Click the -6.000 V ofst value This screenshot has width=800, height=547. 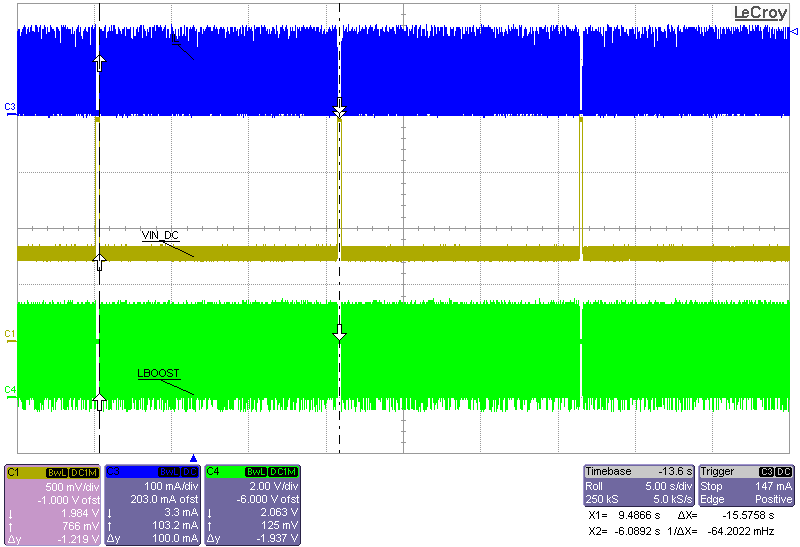[269, 499]
